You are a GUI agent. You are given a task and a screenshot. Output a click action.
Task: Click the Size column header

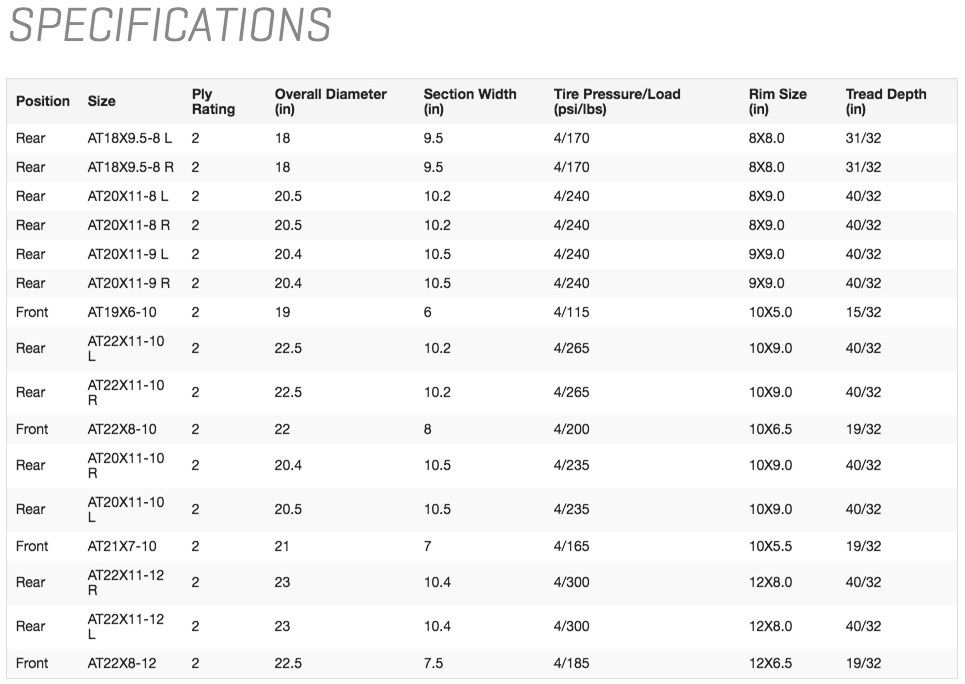point(102,101)
